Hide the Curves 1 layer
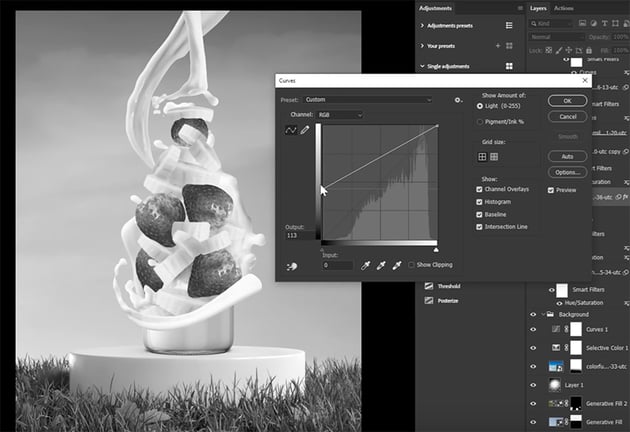 coord(533,330)
